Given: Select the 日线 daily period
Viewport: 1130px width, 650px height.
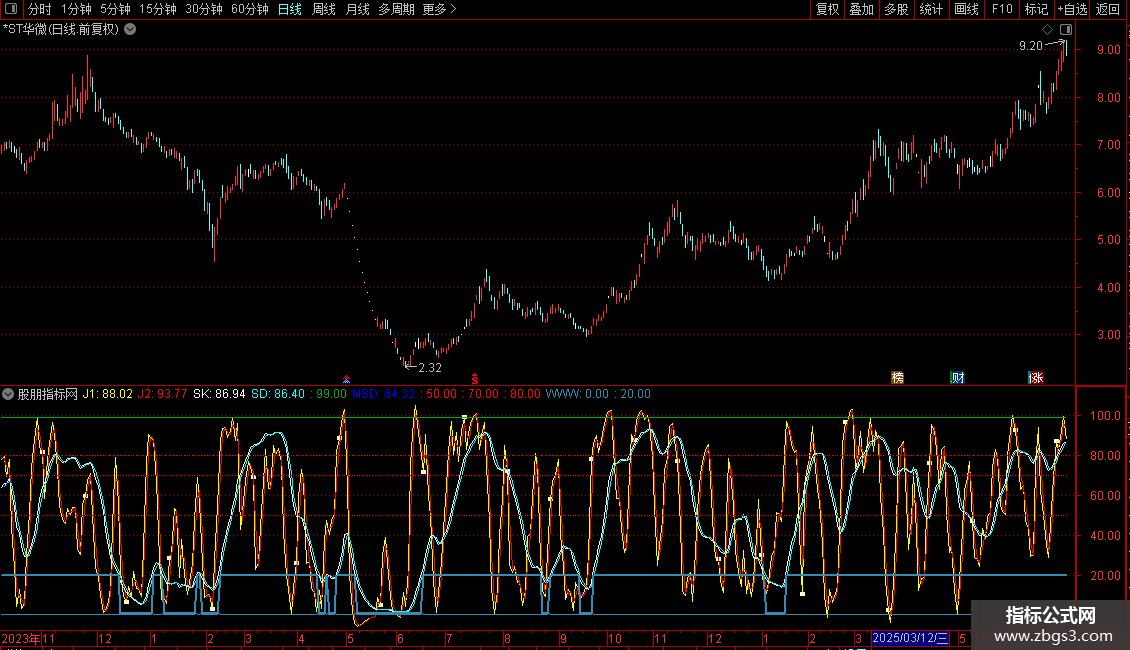Looking at the screenshot, I should [290, 9].
